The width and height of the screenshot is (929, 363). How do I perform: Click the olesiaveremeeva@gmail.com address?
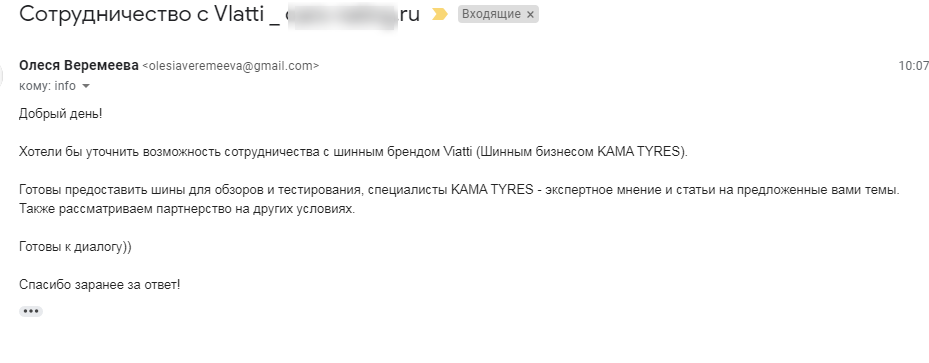tap(231, 66)
